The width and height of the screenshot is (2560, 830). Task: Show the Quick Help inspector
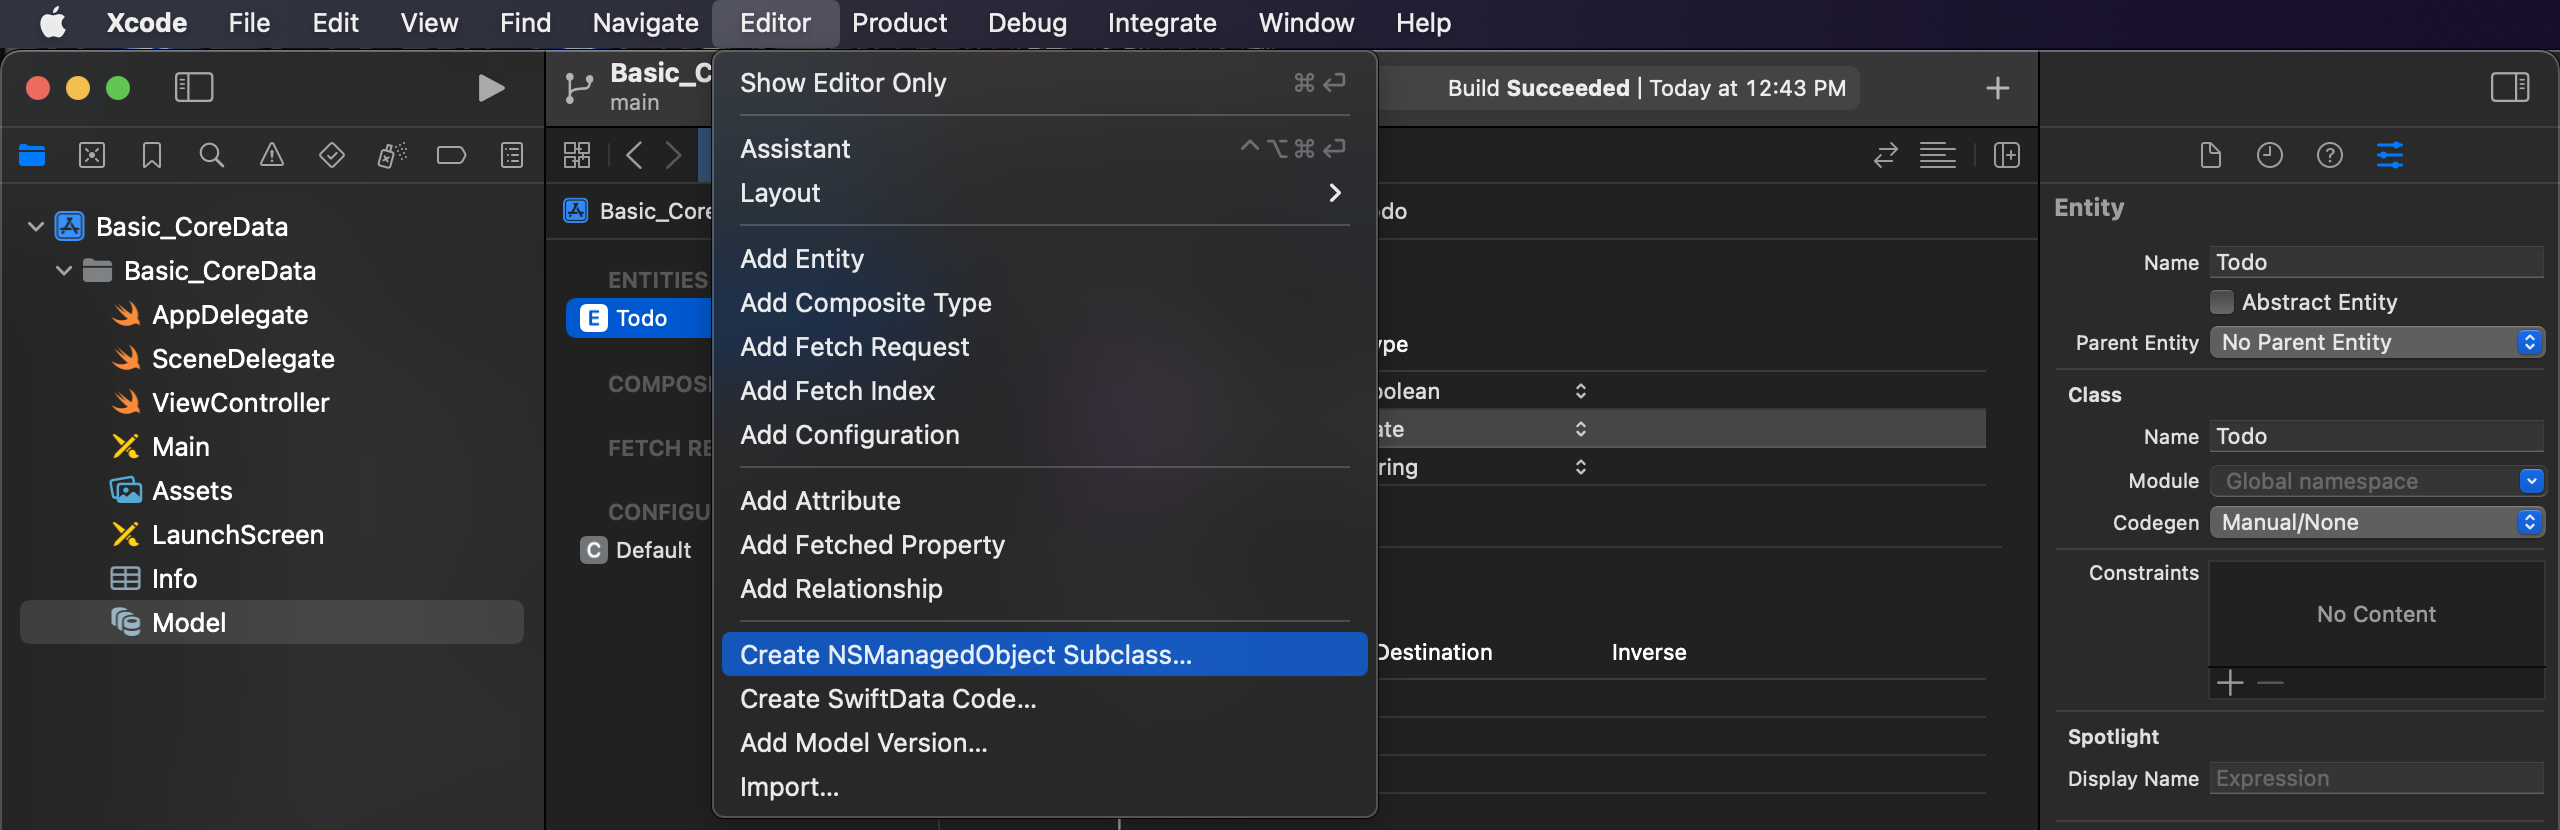2330,155
